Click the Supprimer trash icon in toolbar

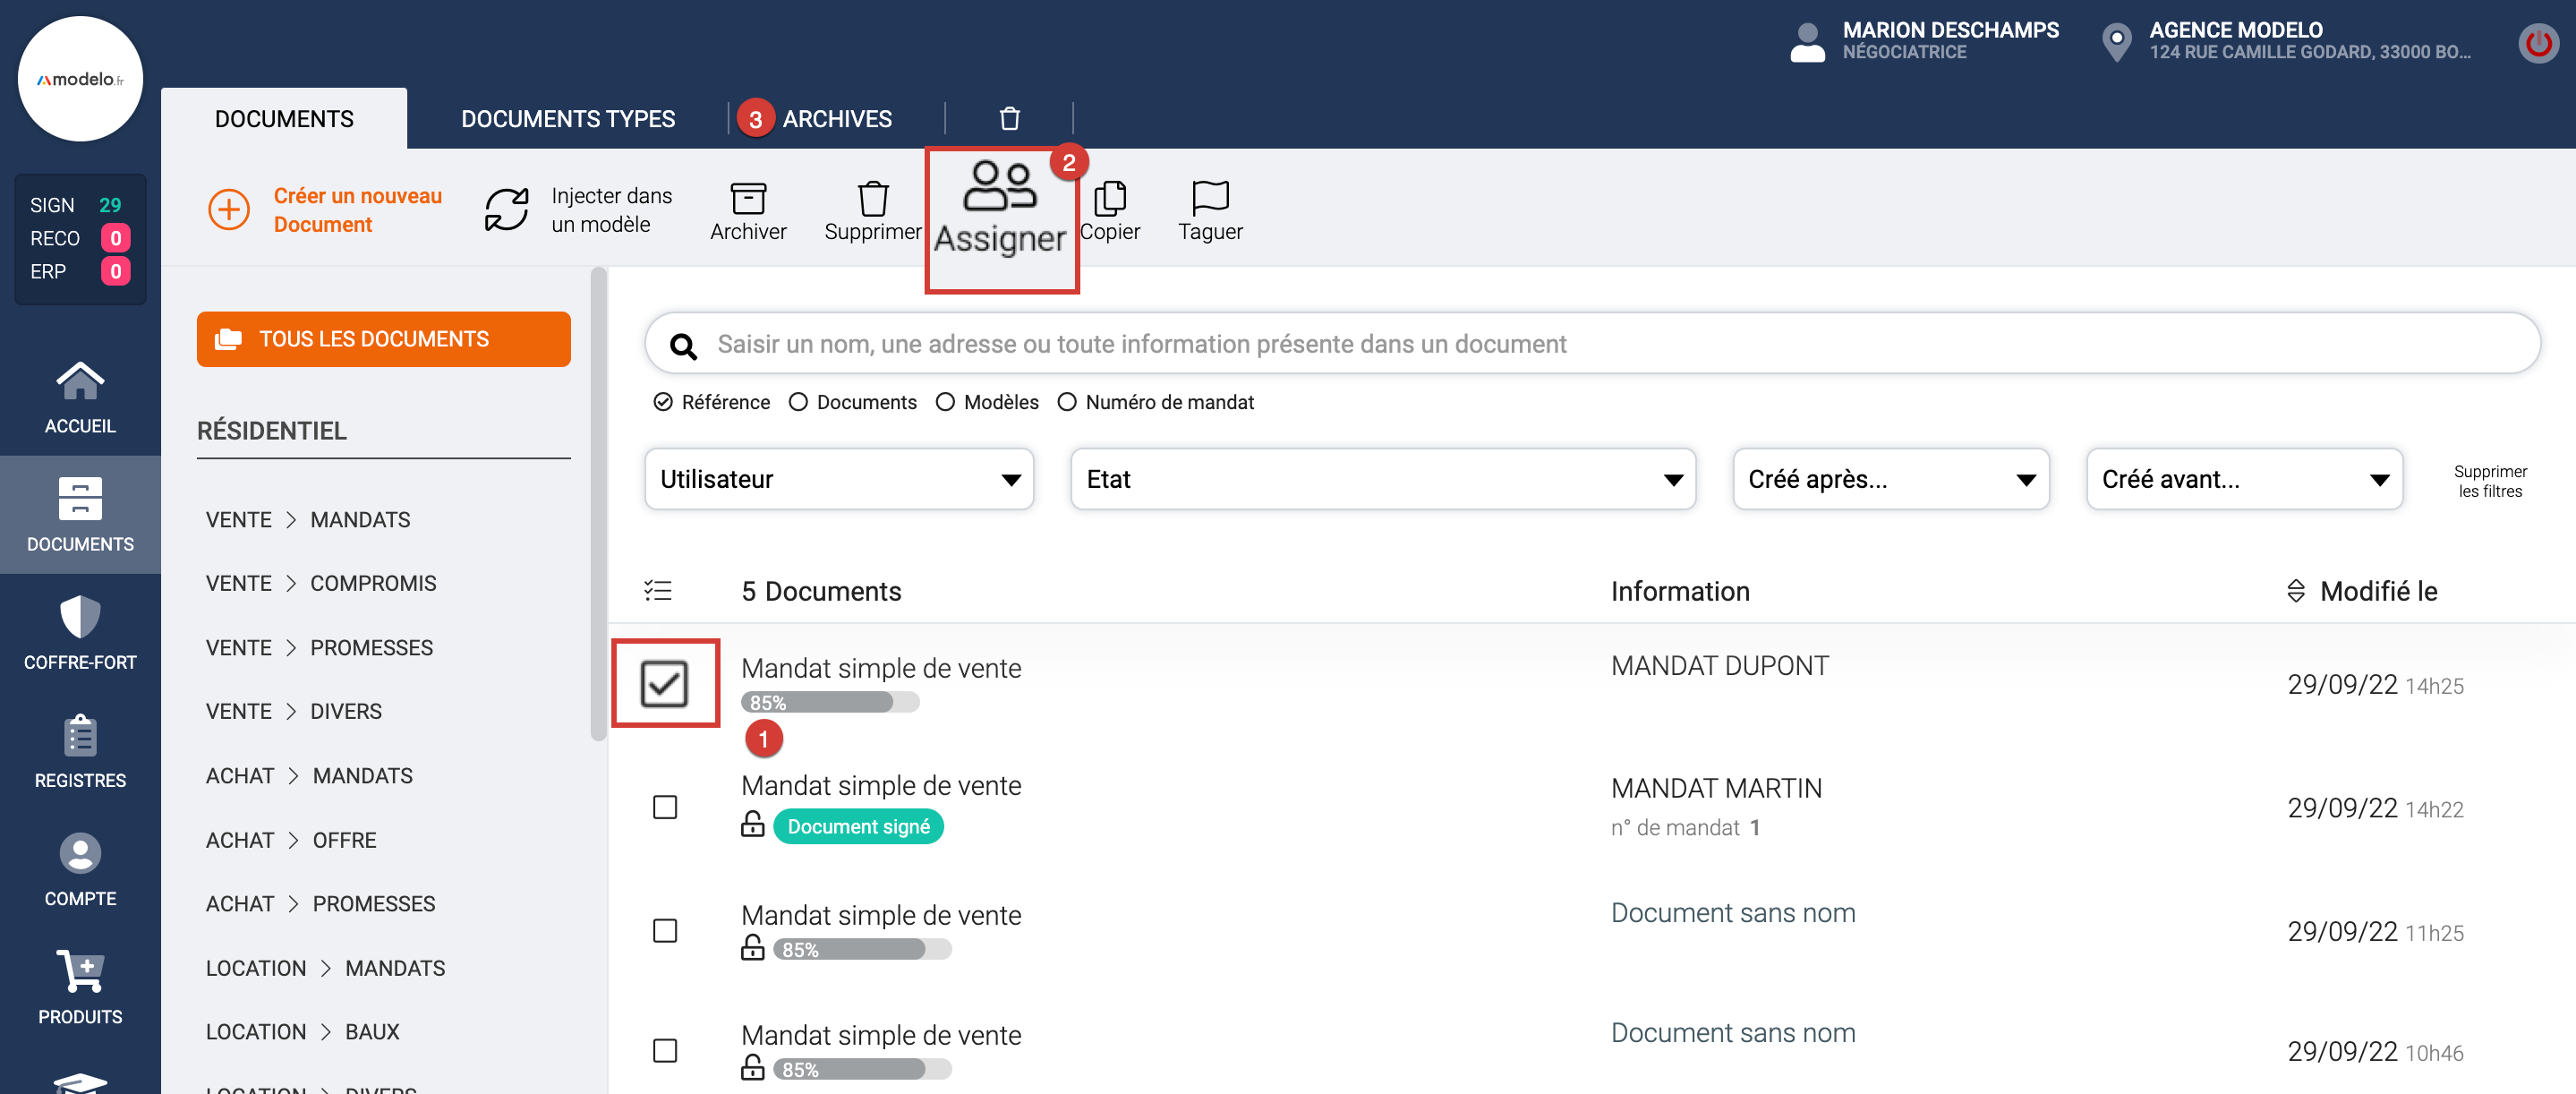pyautogui.click(x=872, y=198)
